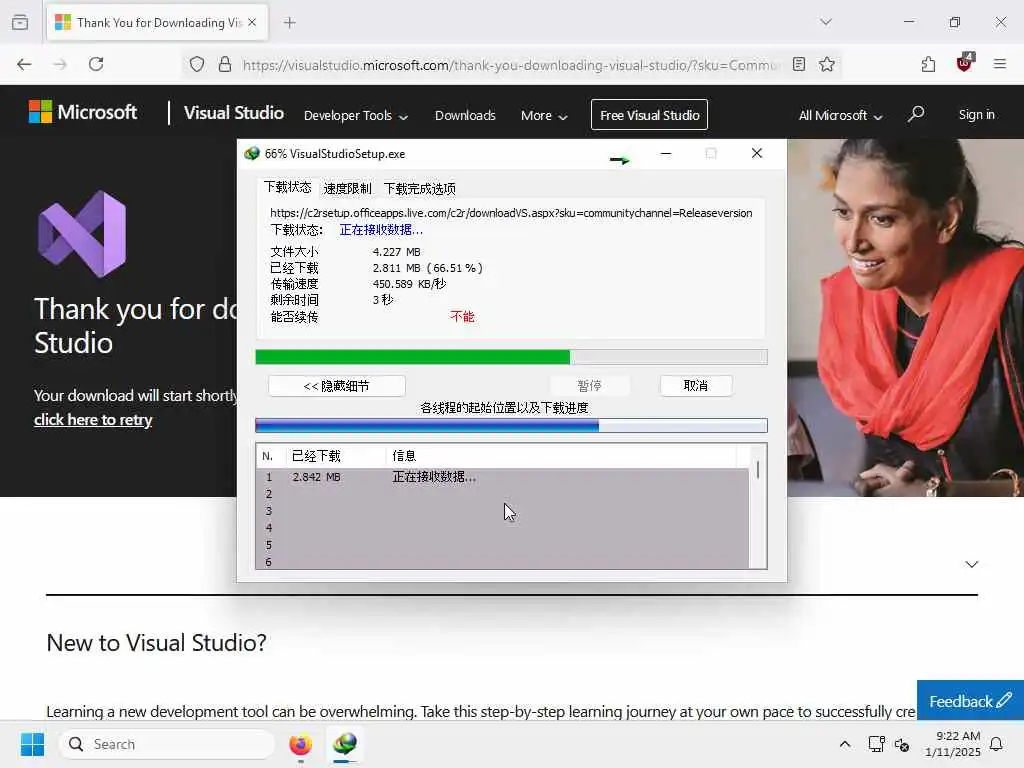Switch to the 下载状态 tab

tap(287, 187)
